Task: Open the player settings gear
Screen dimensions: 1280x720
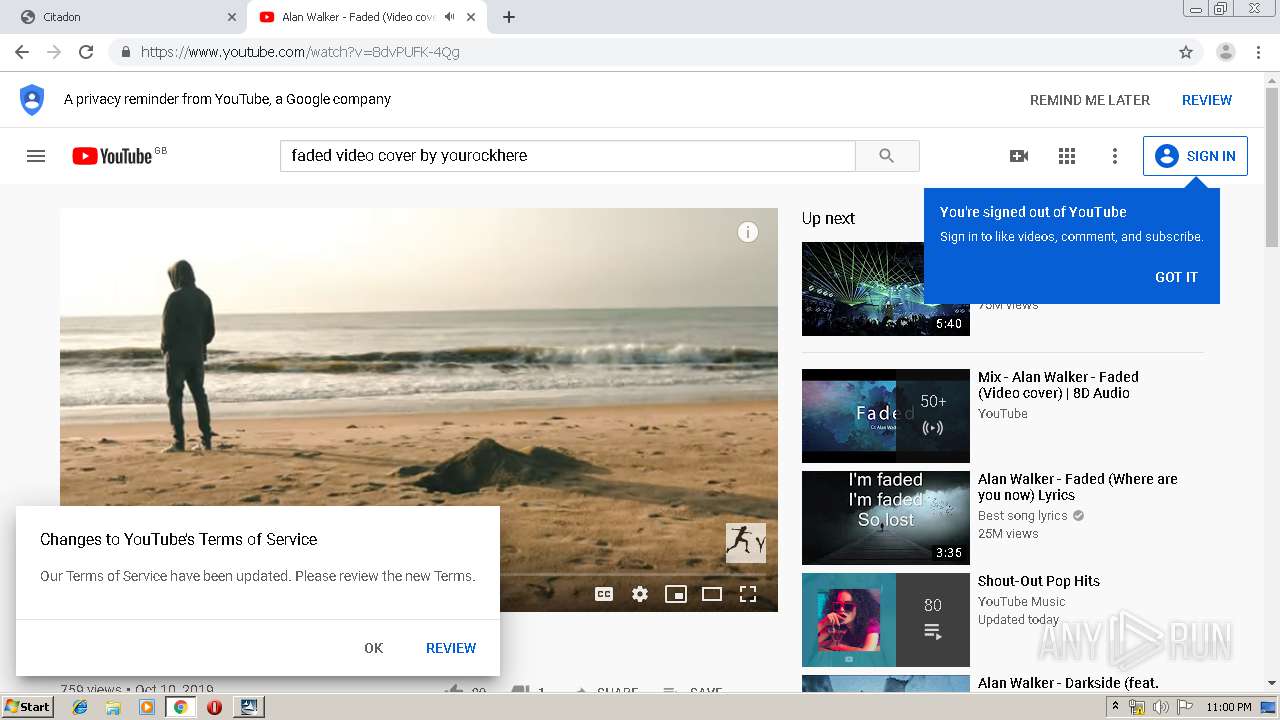Action: [x=640, y=594]
